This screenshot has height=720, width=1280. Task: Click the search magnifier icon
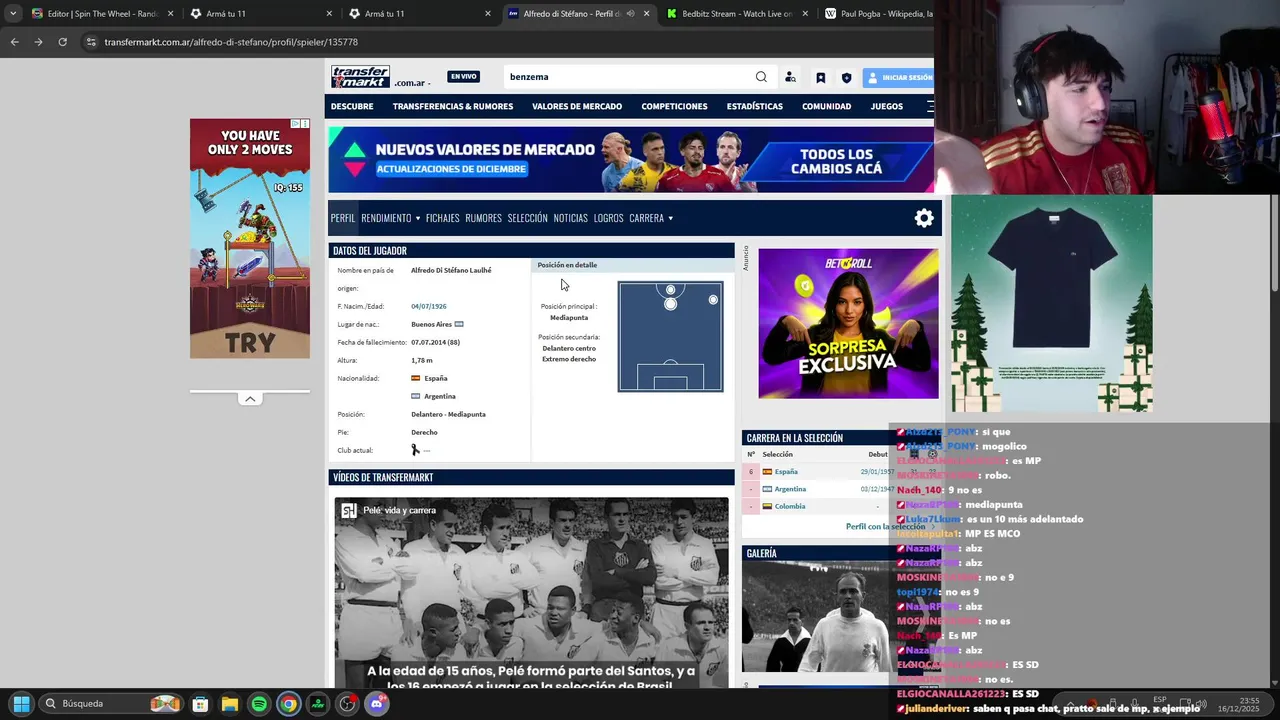pos(761,77)
